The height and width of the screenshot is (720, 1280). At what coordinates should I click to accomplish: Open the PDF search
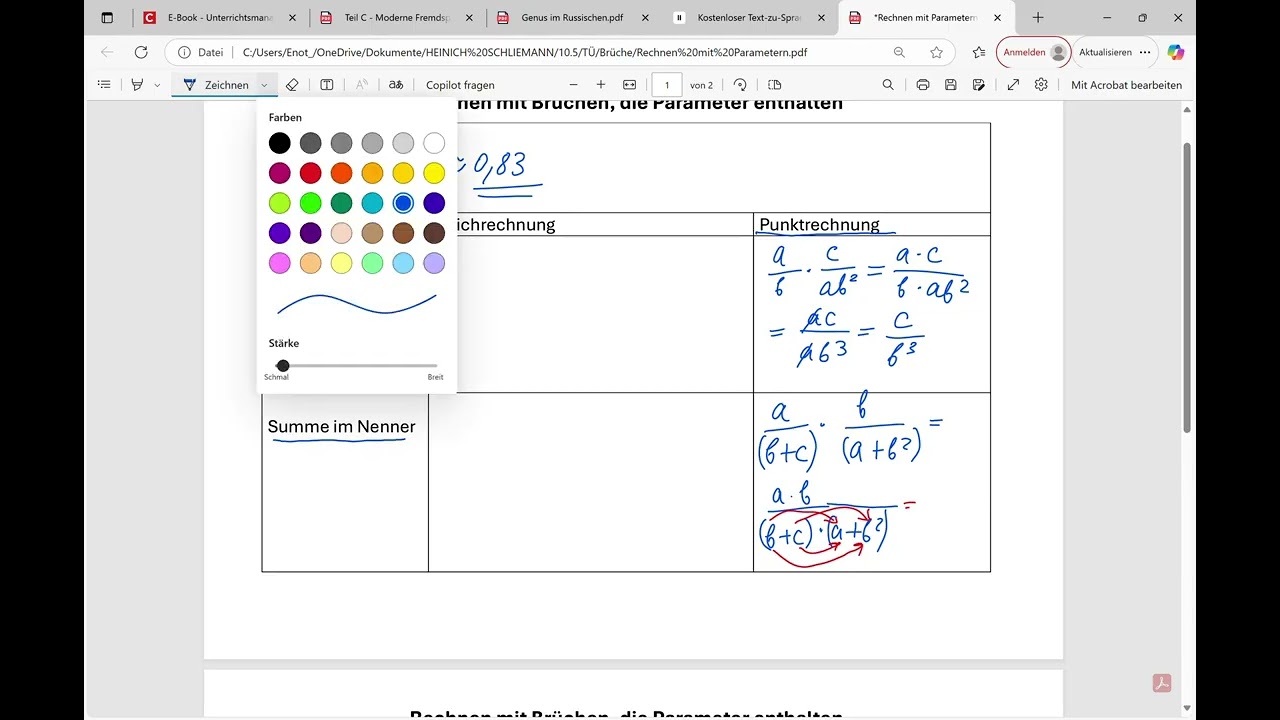click(x=888, y=85)
